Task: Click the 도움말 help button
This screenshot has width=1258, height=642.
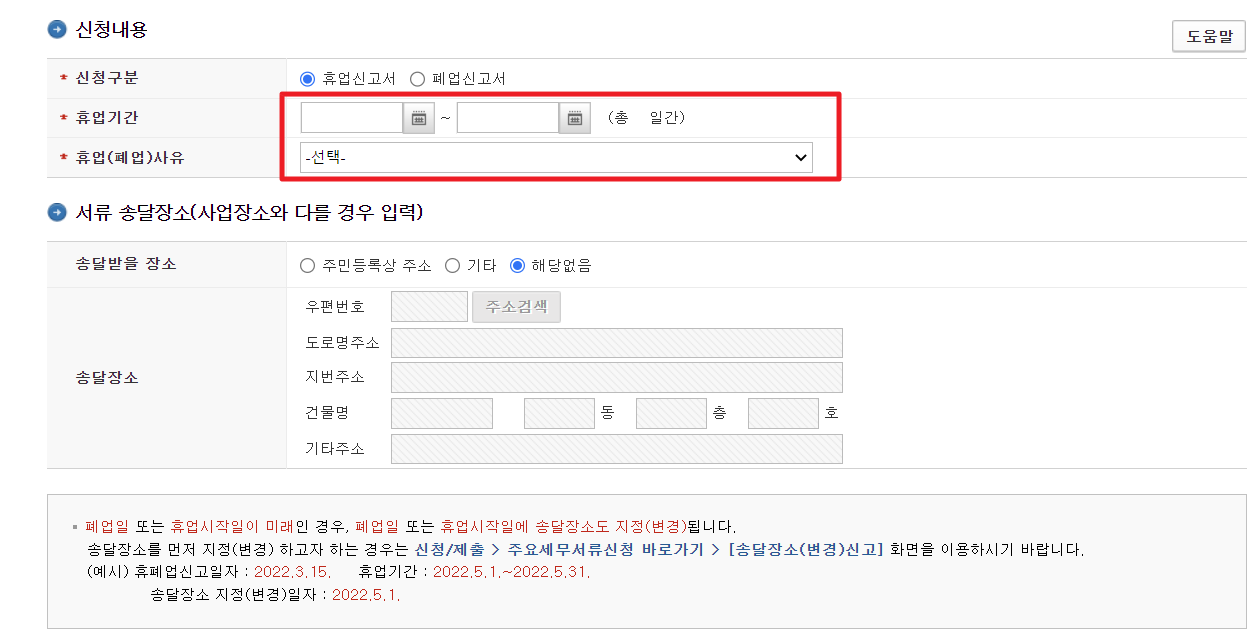Action: [x=1208, y=36]
